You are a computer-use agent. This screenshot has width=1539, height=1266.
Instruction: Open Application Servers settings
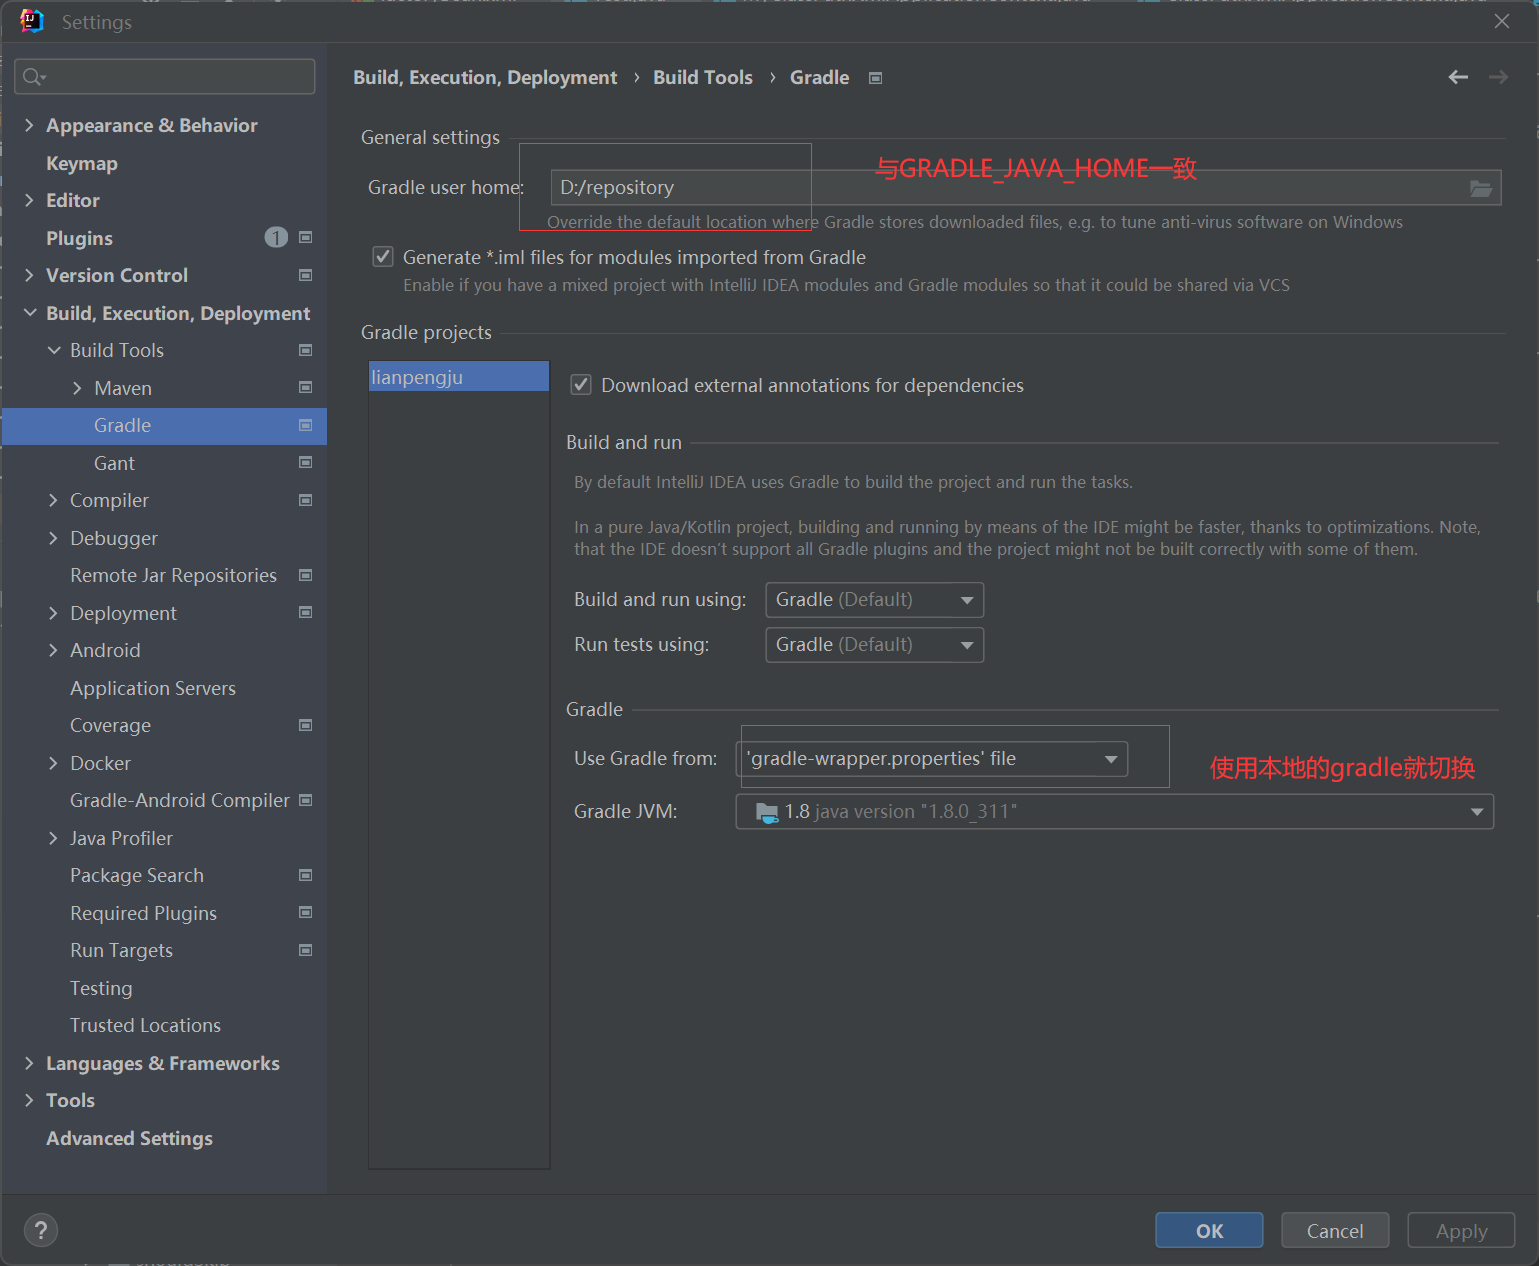point(153,688)
